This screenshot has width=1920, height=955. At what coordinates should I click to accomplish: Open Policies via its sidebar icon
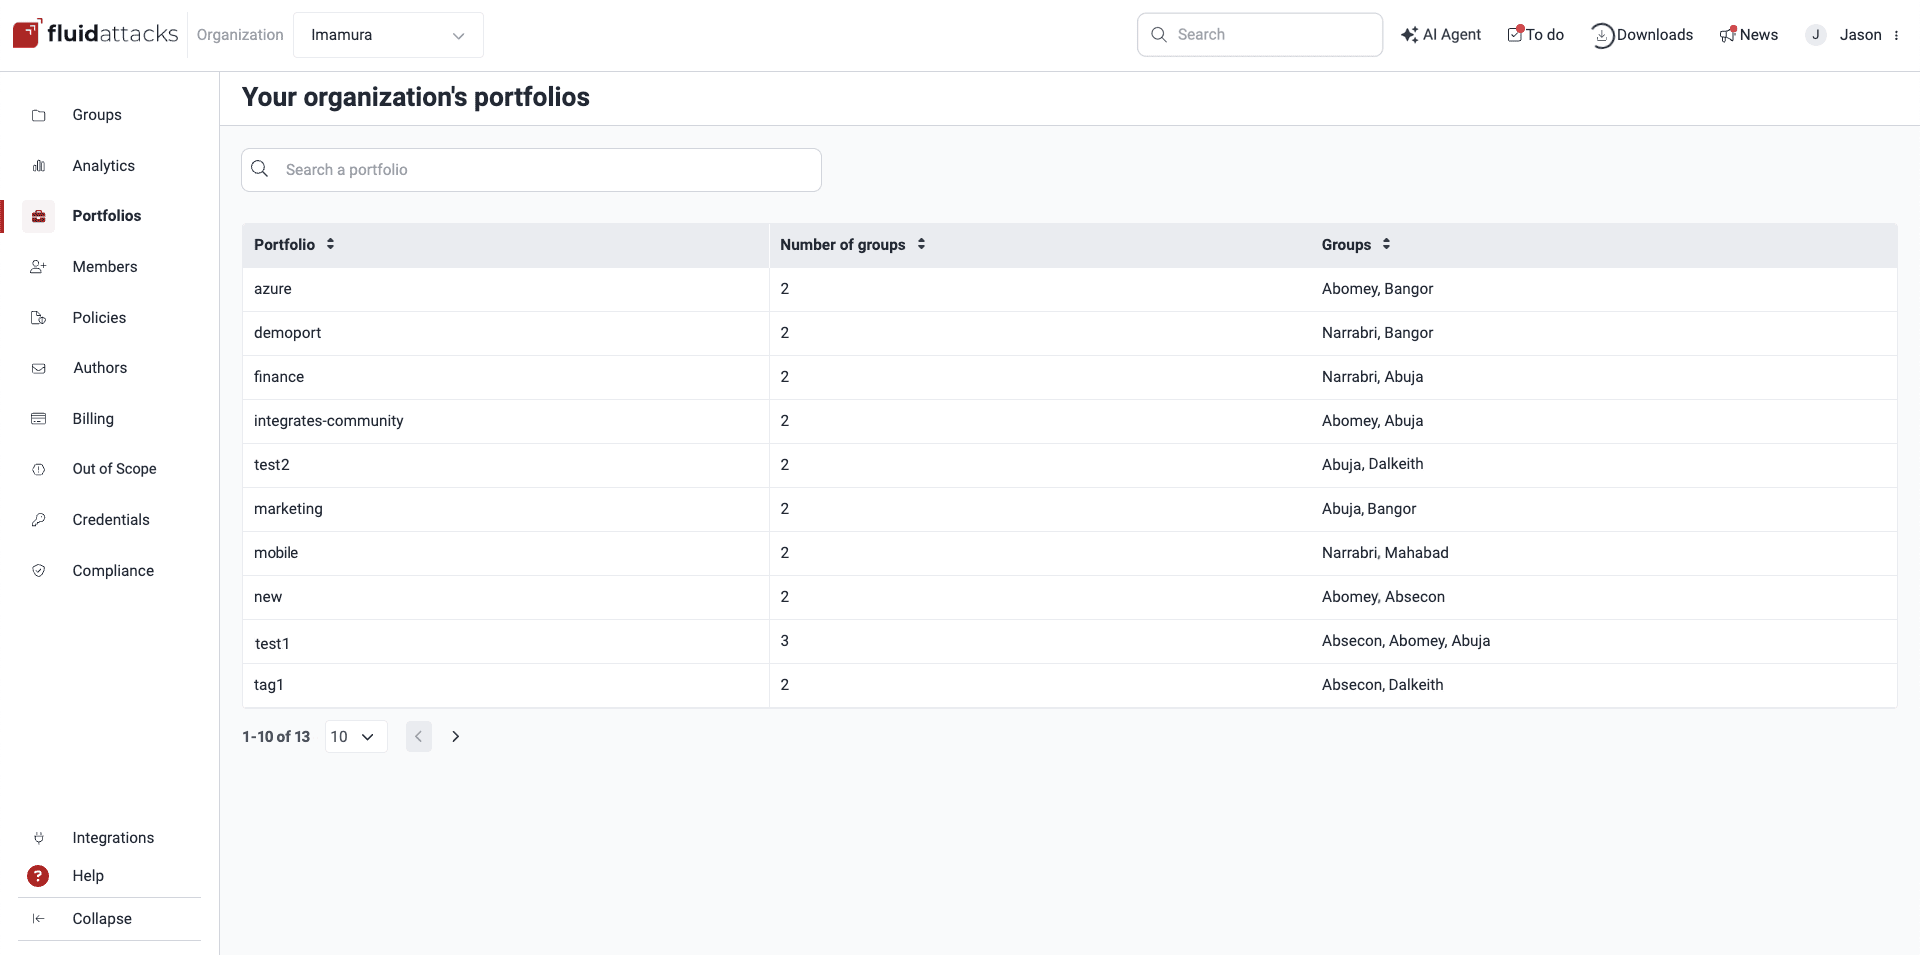tap(38, 317)
